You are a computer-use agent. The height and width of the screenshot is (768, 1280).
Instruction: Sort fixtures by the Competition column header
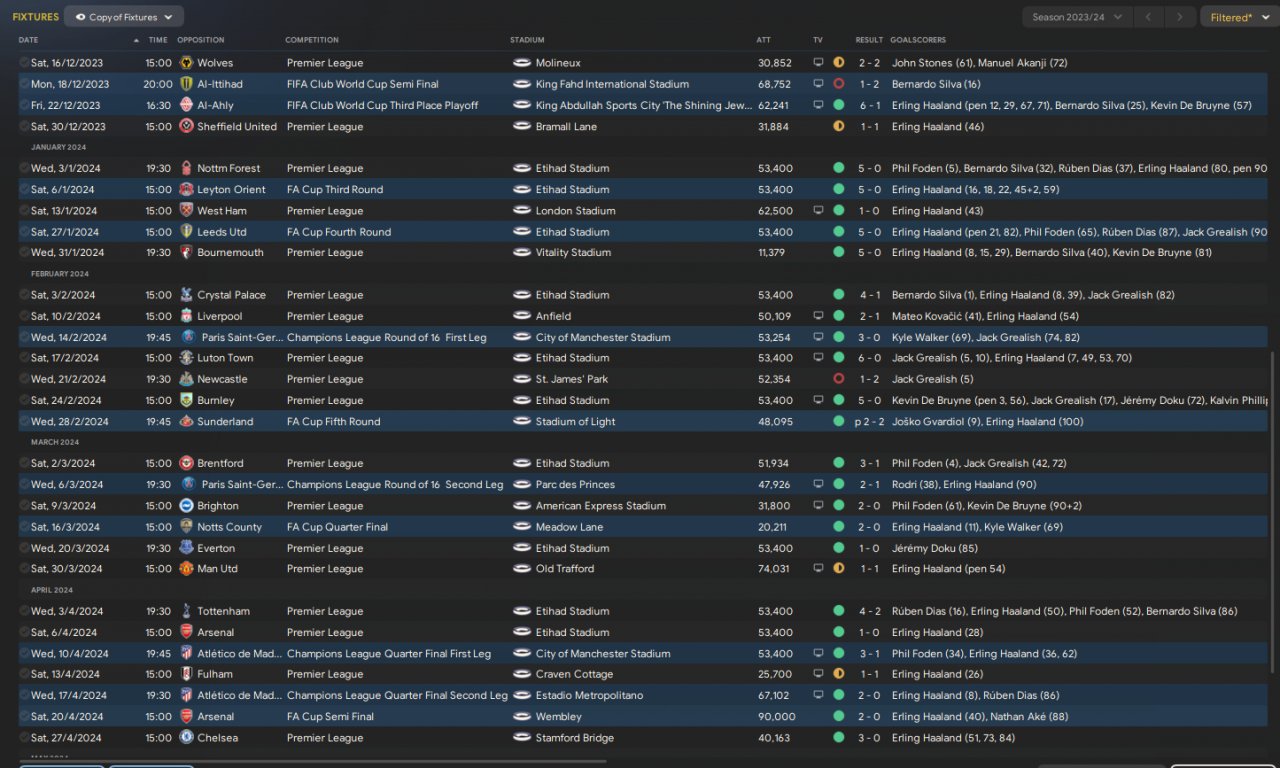[312, 40]
